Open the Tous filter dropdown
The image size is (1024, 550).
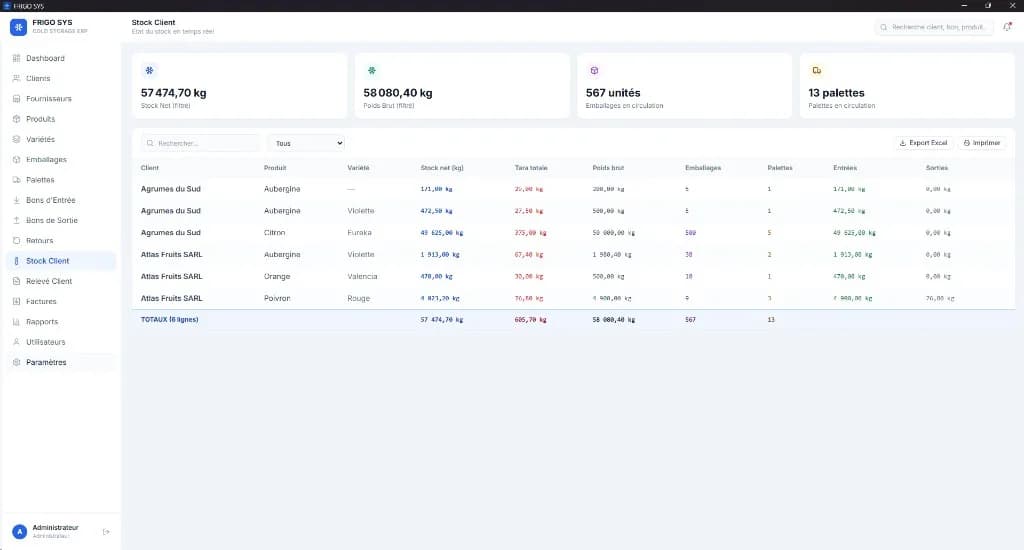(306, 143)
